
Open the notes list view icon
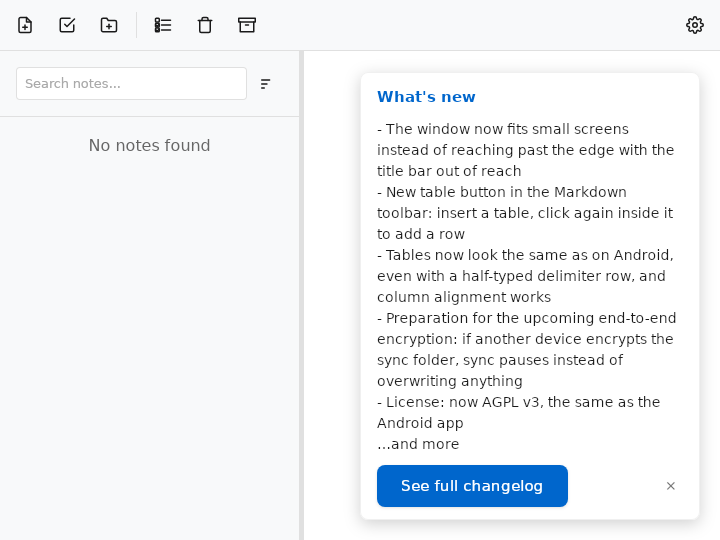(163, 25)
